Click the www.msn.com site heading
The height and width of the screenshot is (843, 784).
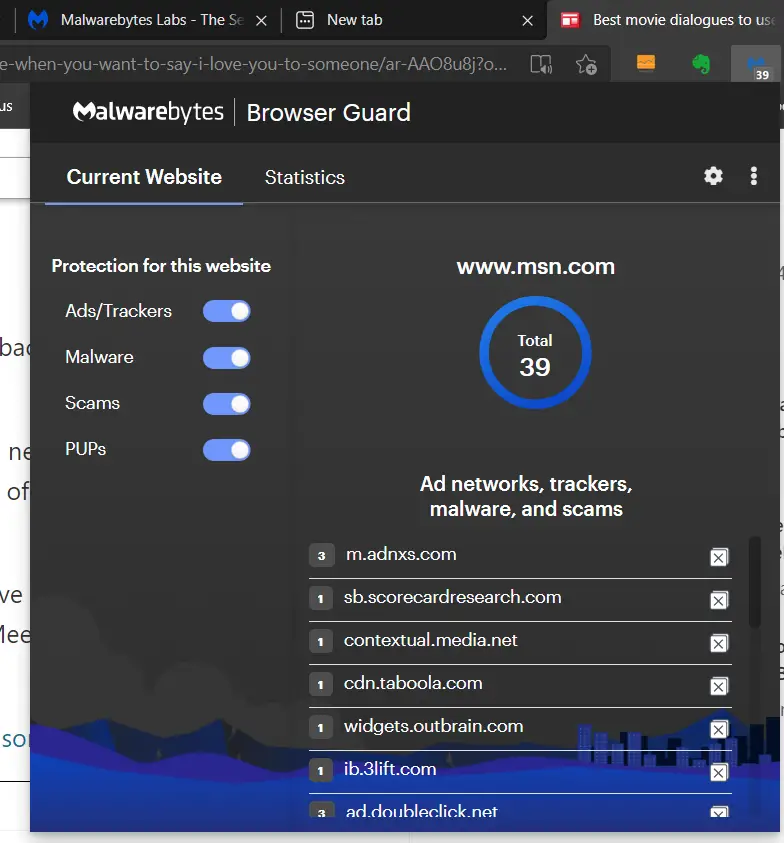(536, 267)
